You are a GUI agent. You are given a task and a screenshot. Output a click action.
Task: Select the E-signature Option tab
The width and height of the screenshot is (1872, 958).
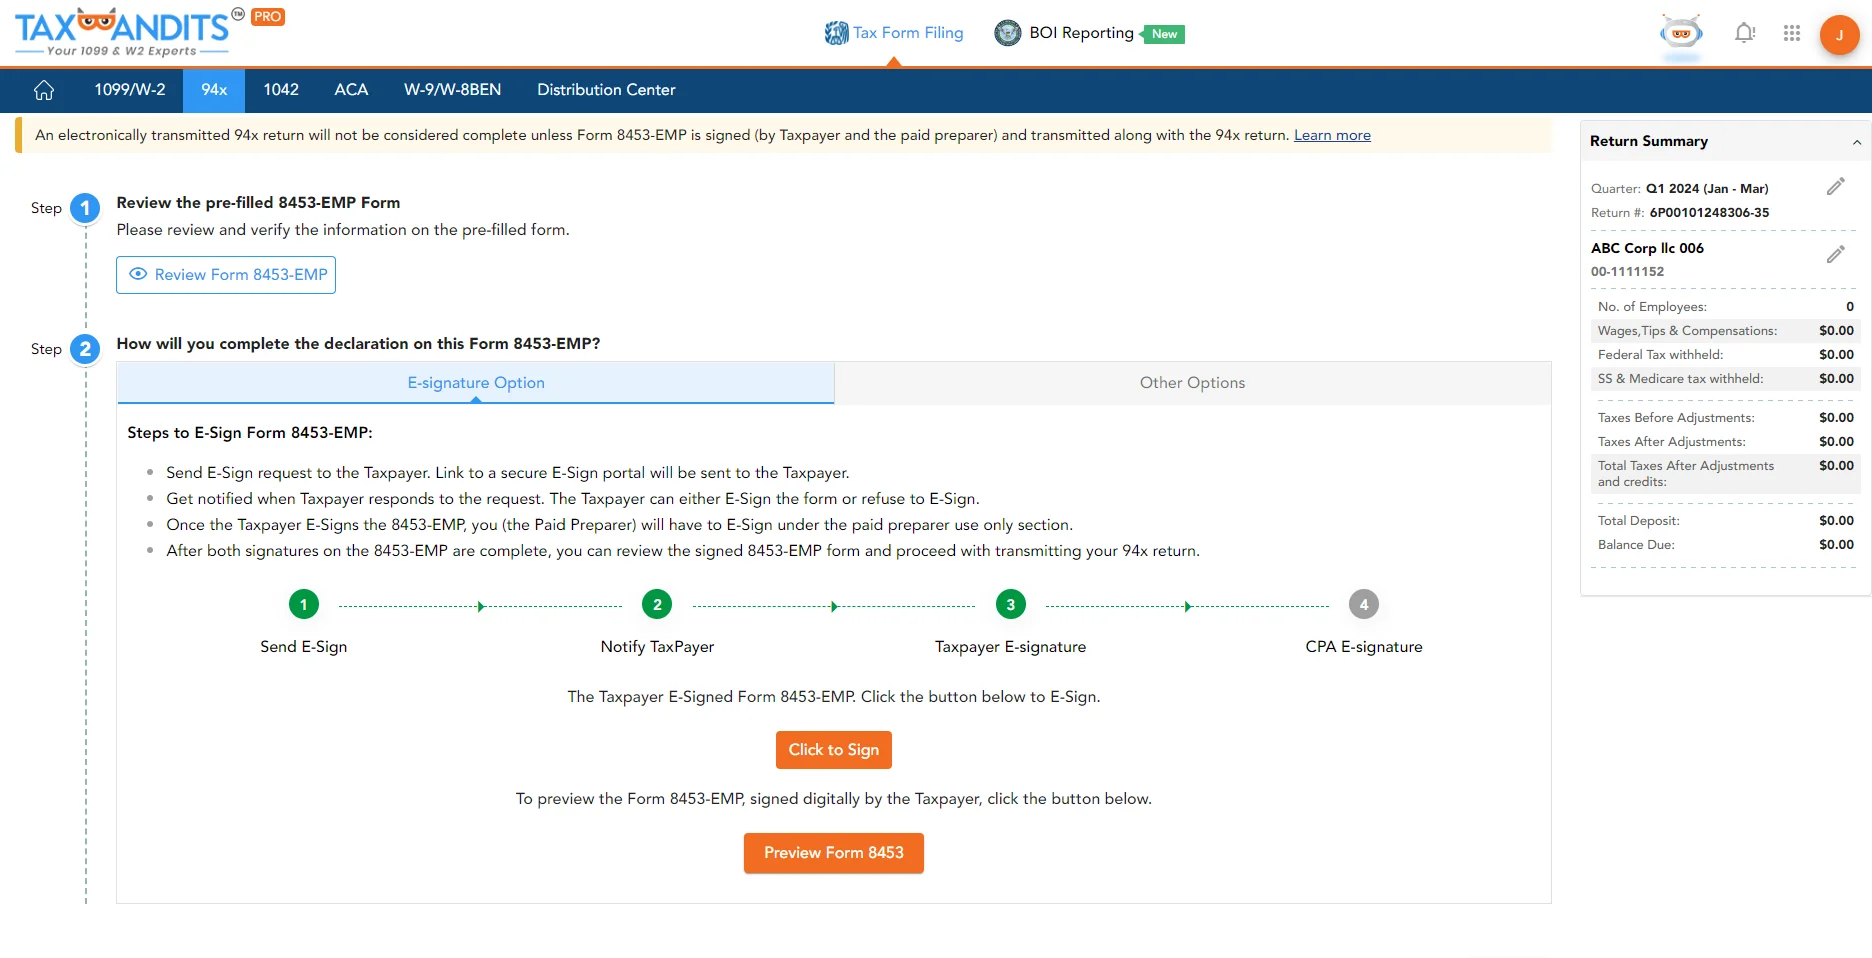click(475, 383)
